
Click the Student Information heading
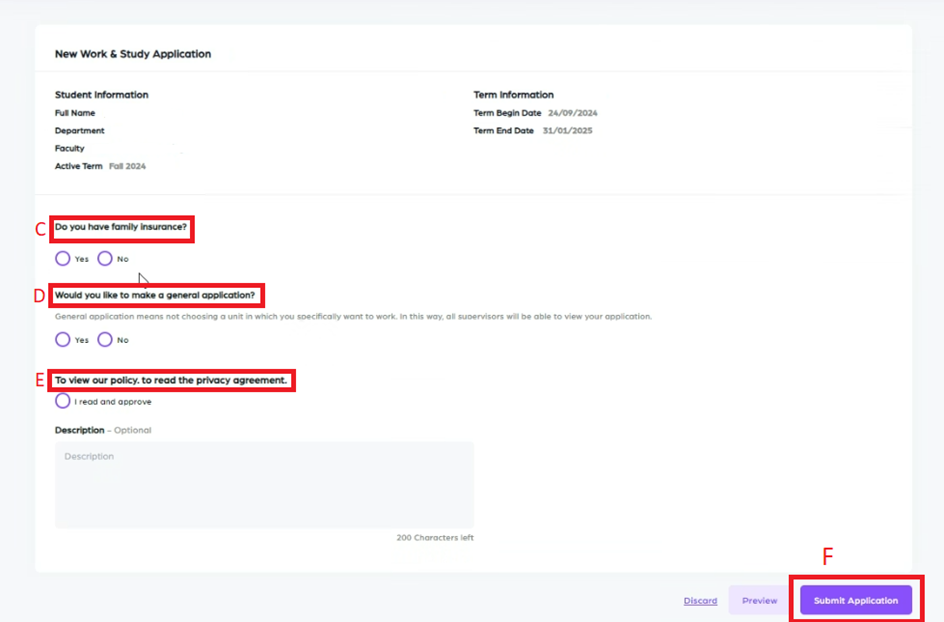(101, 95)
